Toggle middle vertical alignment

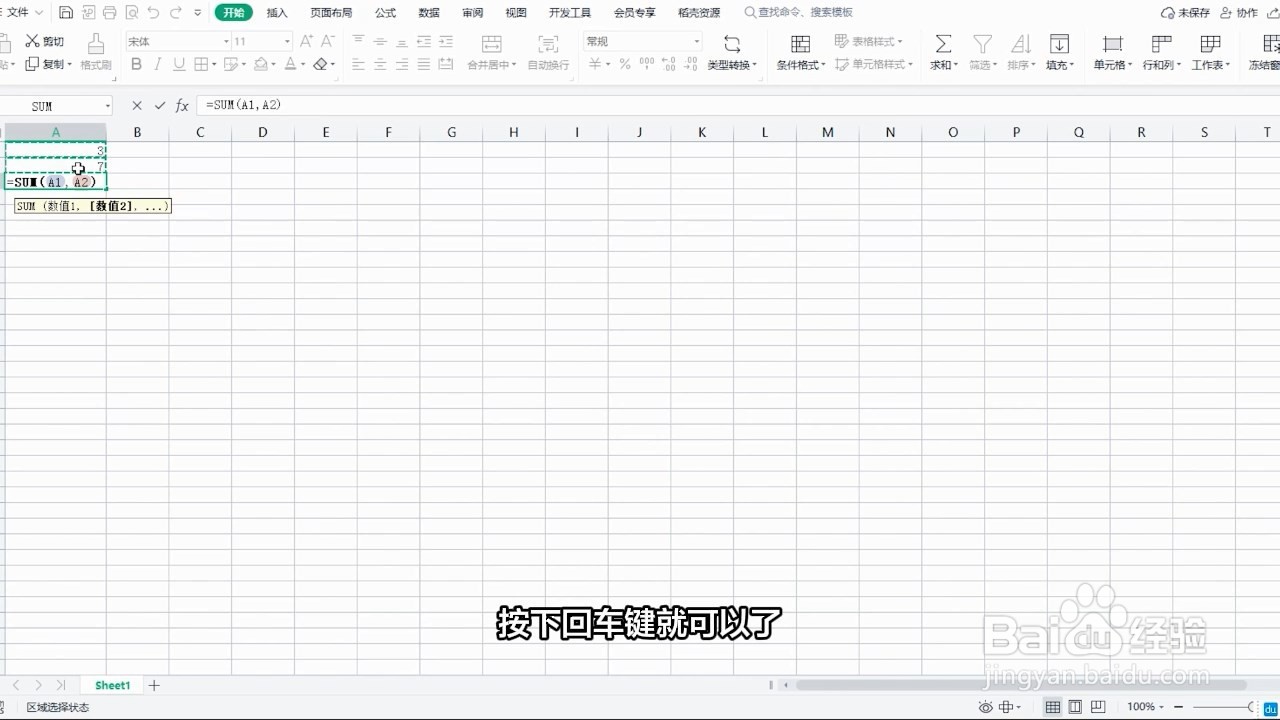tap(380, 41)
